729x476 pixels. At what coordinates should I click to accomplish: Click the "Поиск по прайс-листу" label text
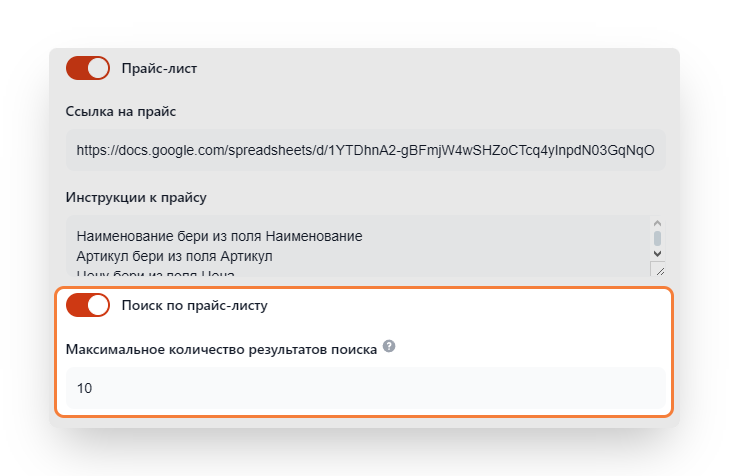[x=194, y=306]
